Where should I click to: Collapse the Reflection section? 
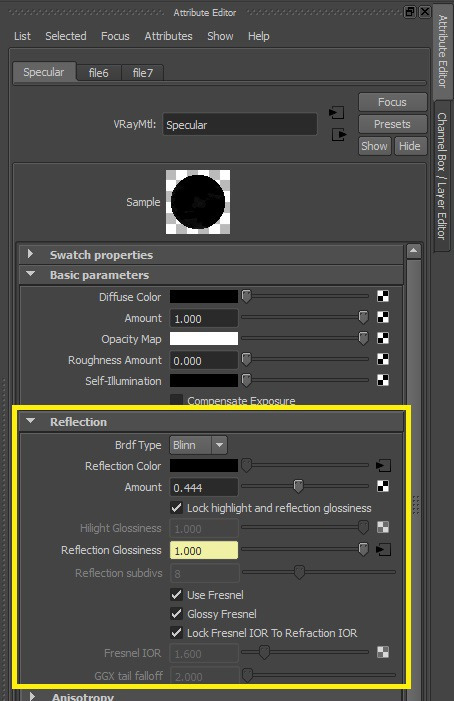click(30, 421)
